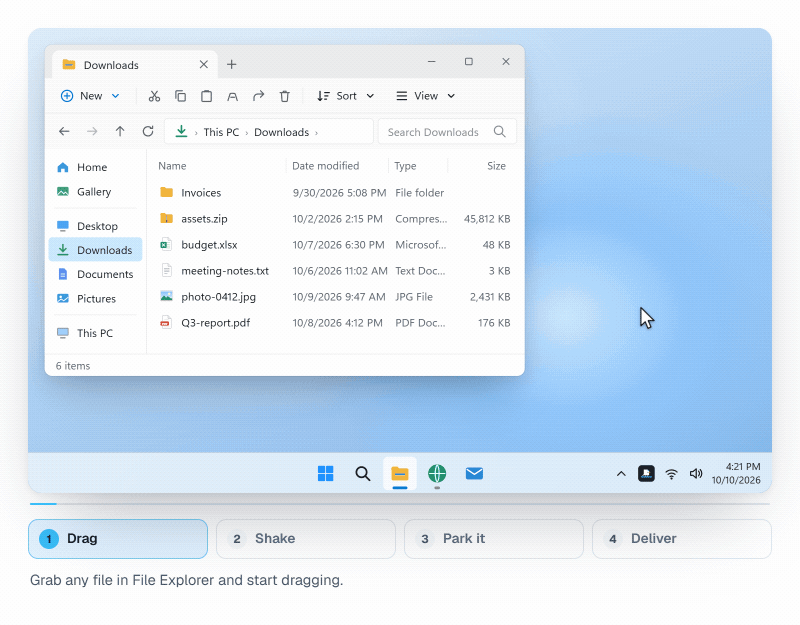
Task: Click Downloads in the breadcrumb
Action: (282, 132)
